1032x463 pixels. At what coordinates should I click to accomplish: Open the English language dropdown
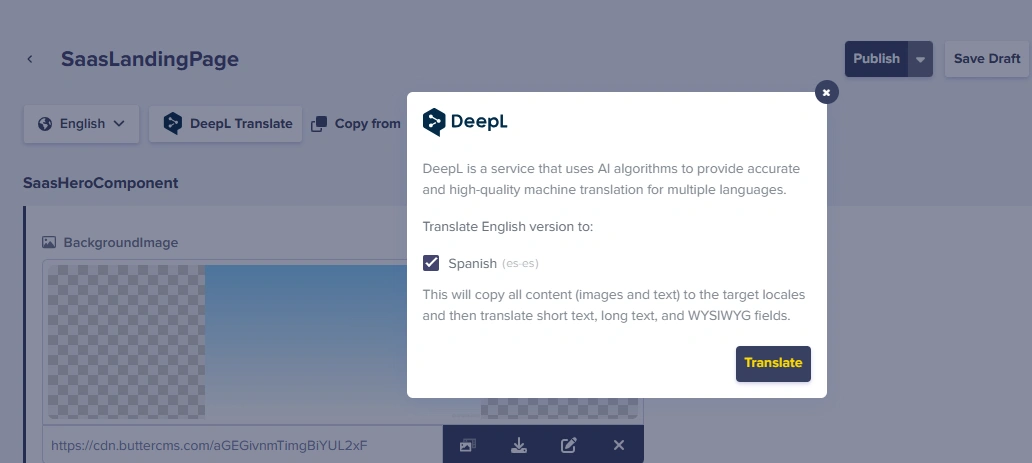[82, 124]
